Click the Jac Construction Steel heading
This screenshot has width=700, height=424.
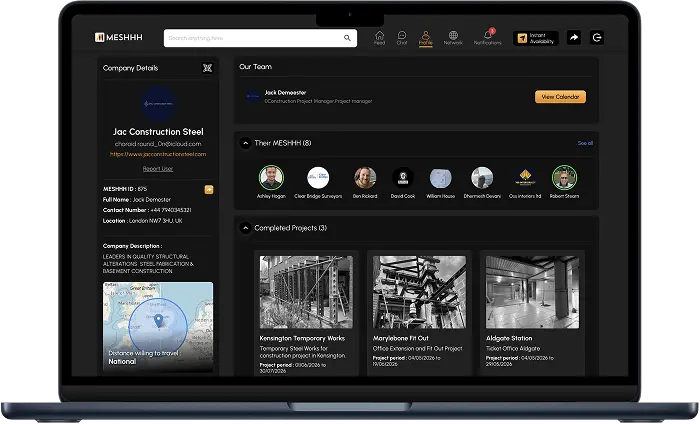click(158, 132)
